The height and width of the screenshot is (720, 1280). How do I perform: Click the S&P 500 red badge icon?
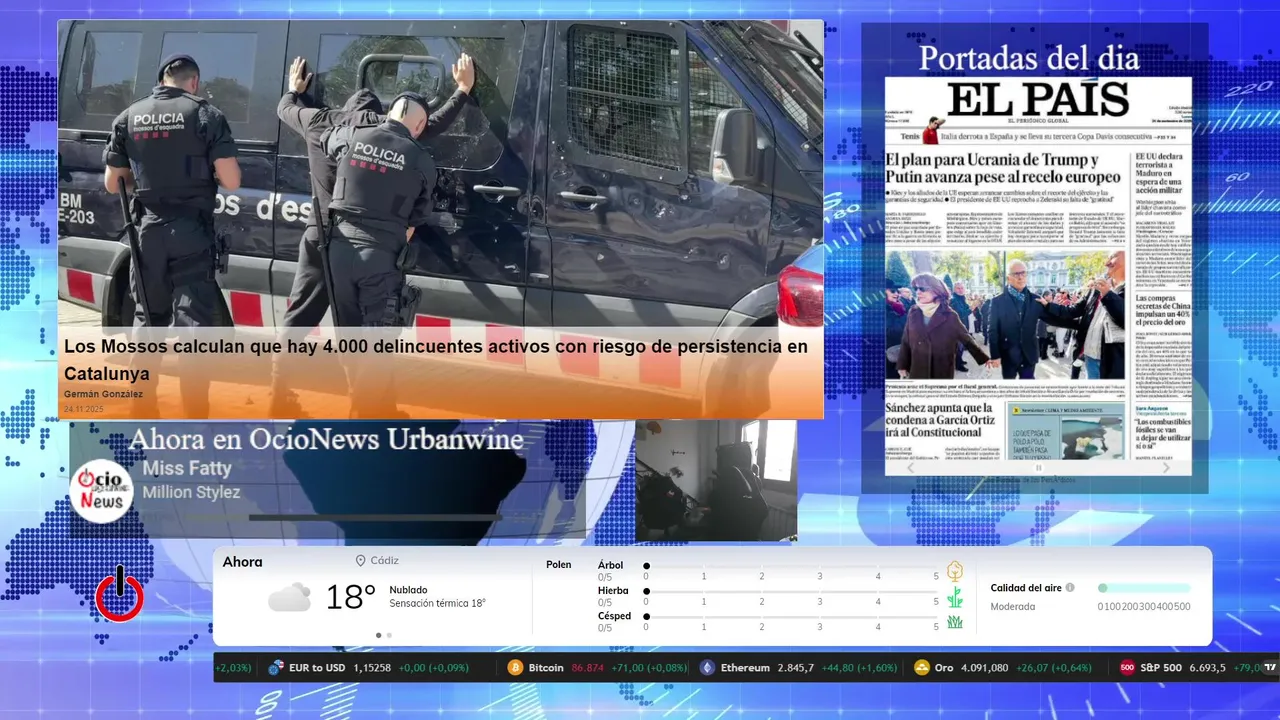click(x=1127, y=667)
